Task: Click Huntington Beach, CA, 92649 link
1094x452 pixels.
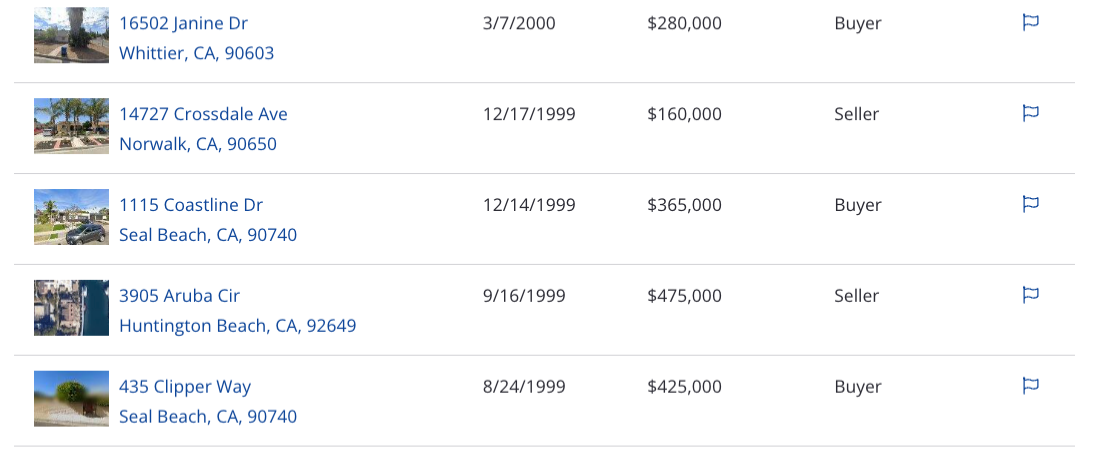Action: [x=238, y=326]
